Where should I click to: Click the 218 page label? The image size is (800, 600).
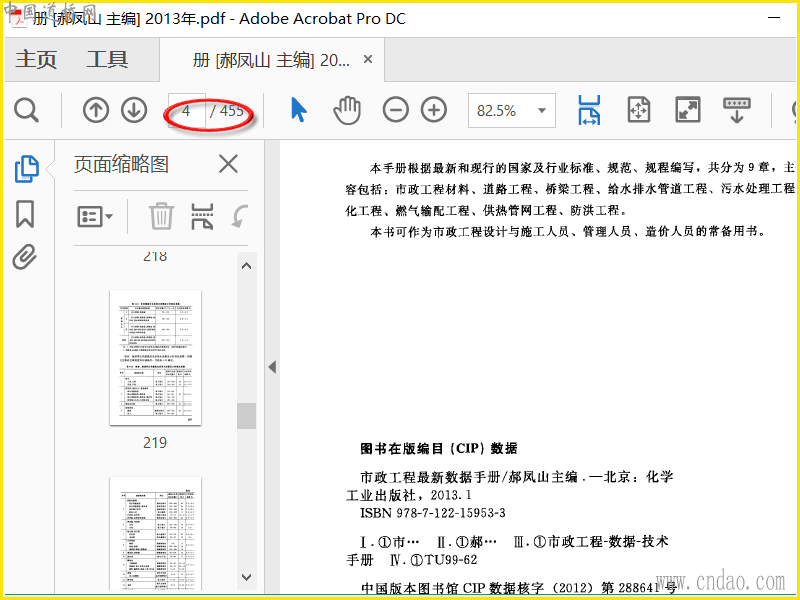coord(155,256)
